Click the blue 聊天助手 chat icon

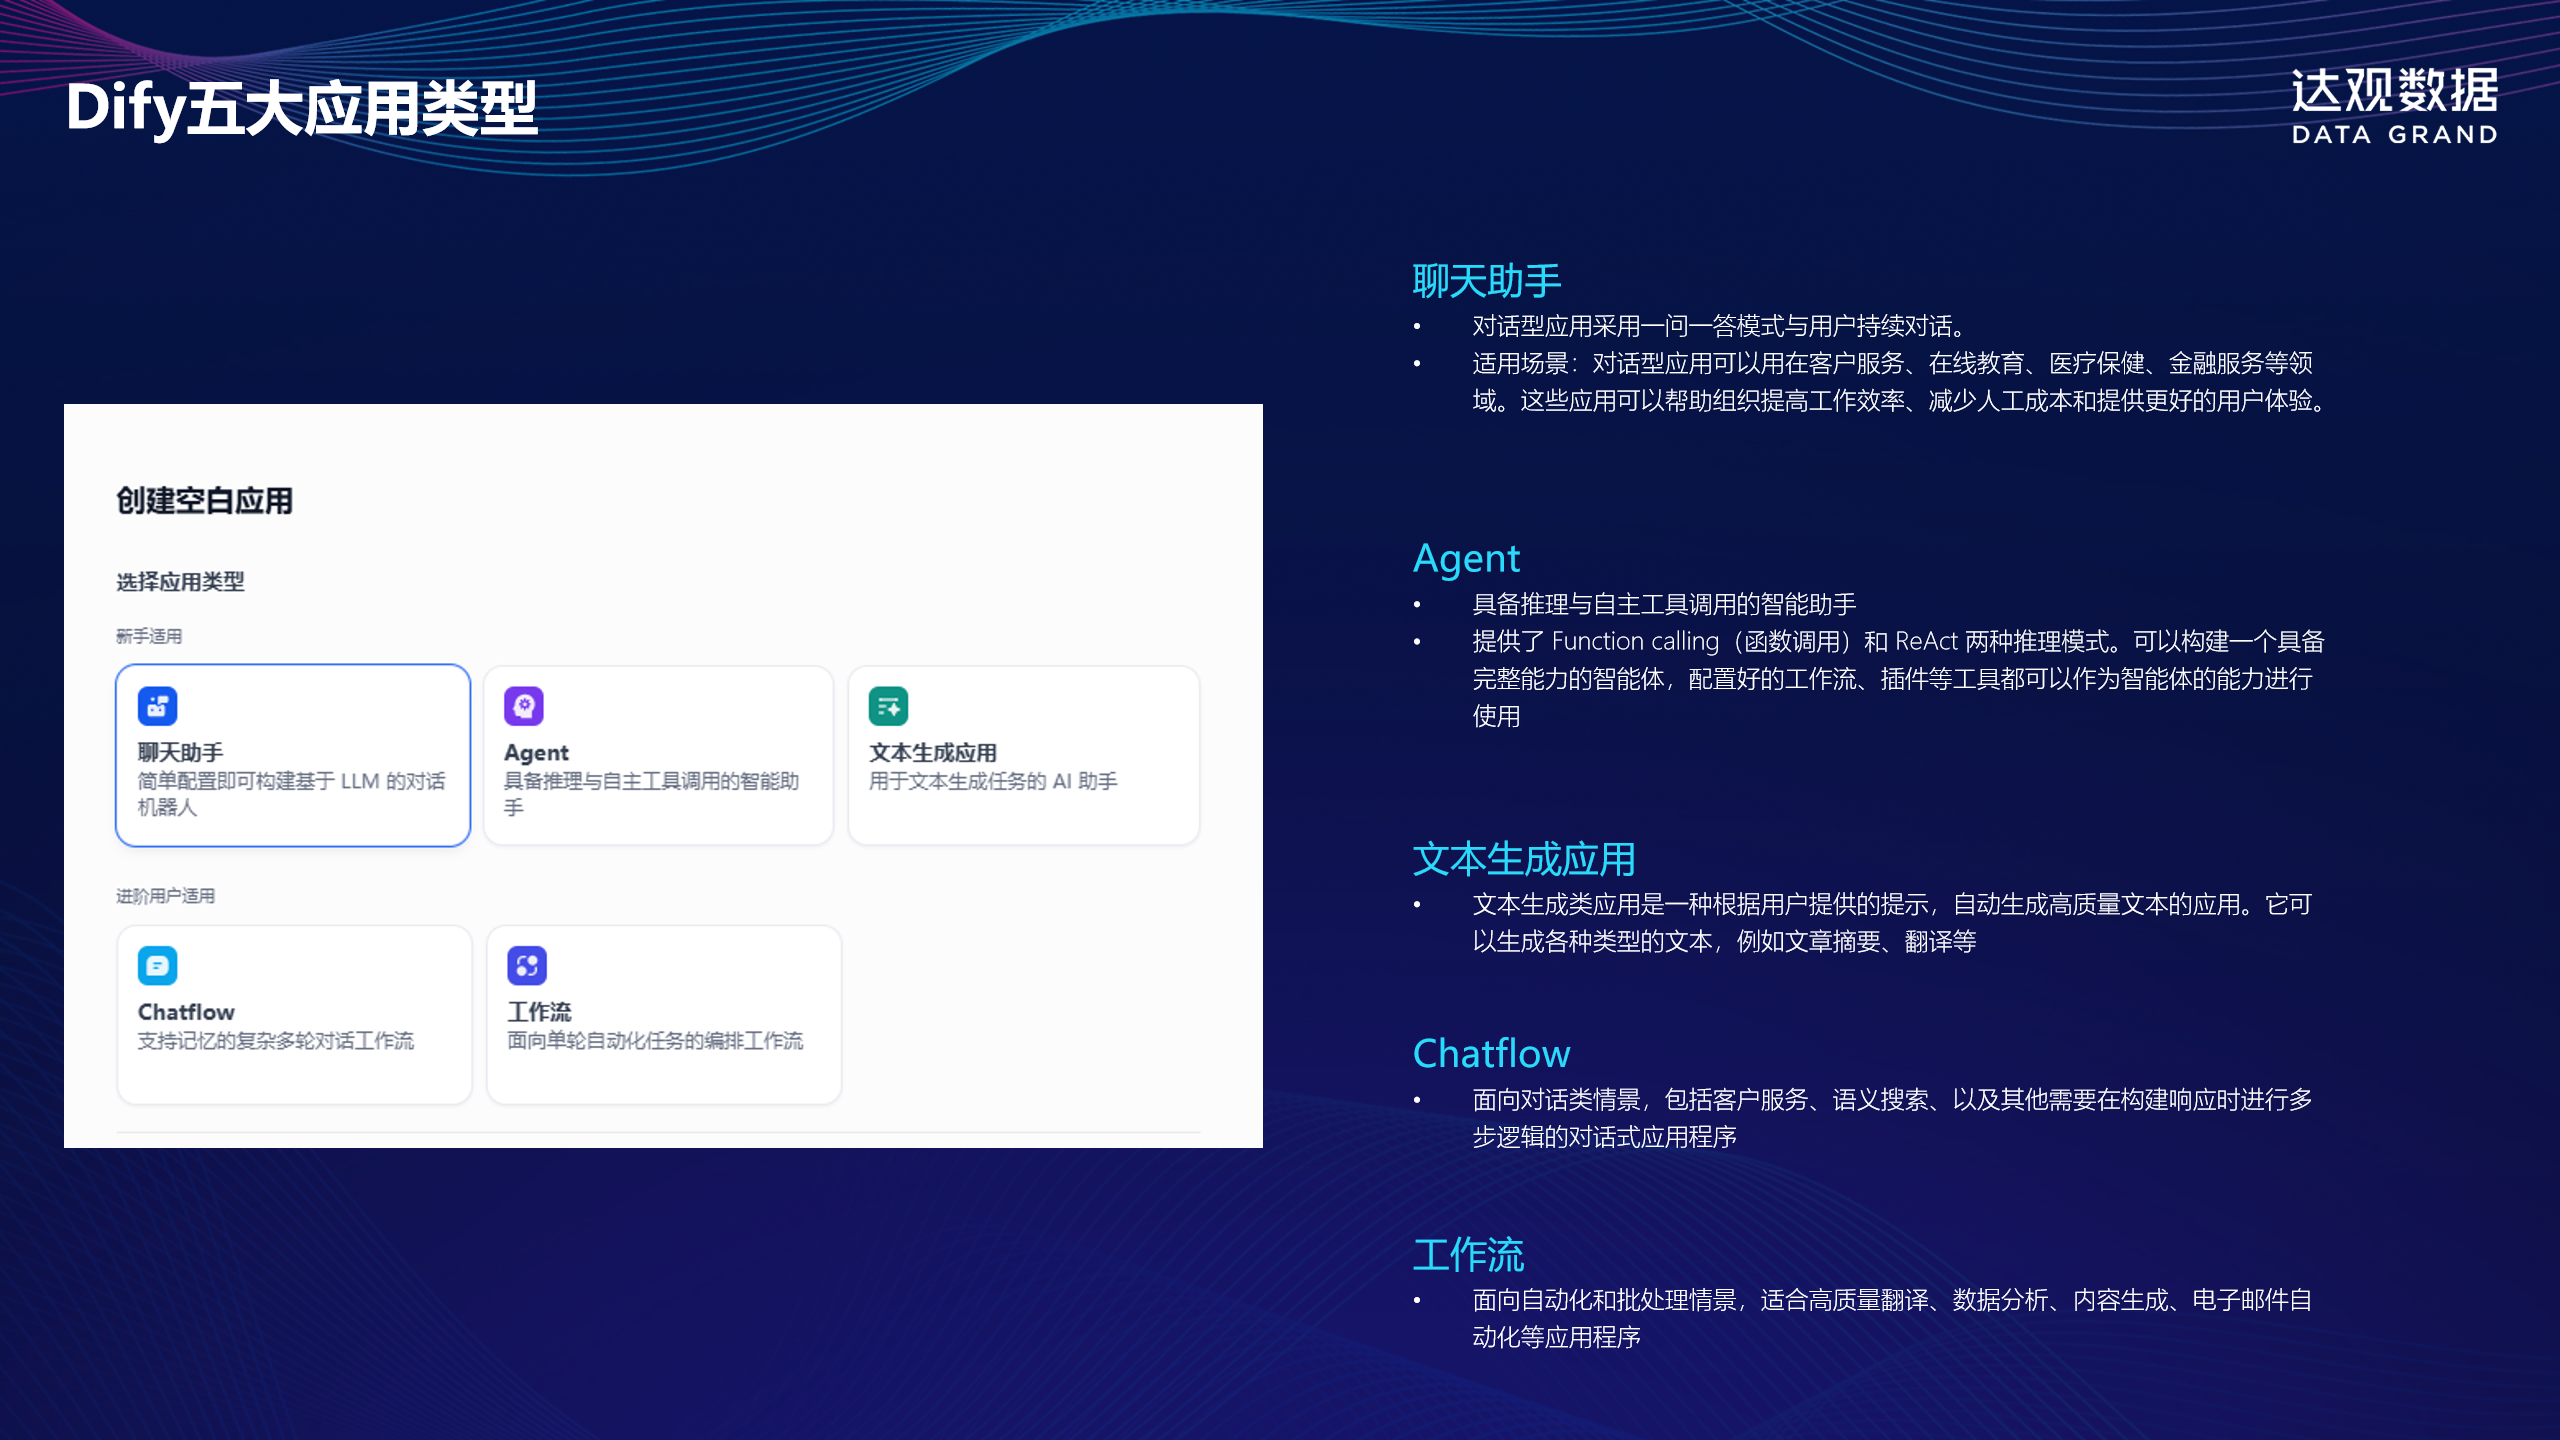[x=157, y=706]
